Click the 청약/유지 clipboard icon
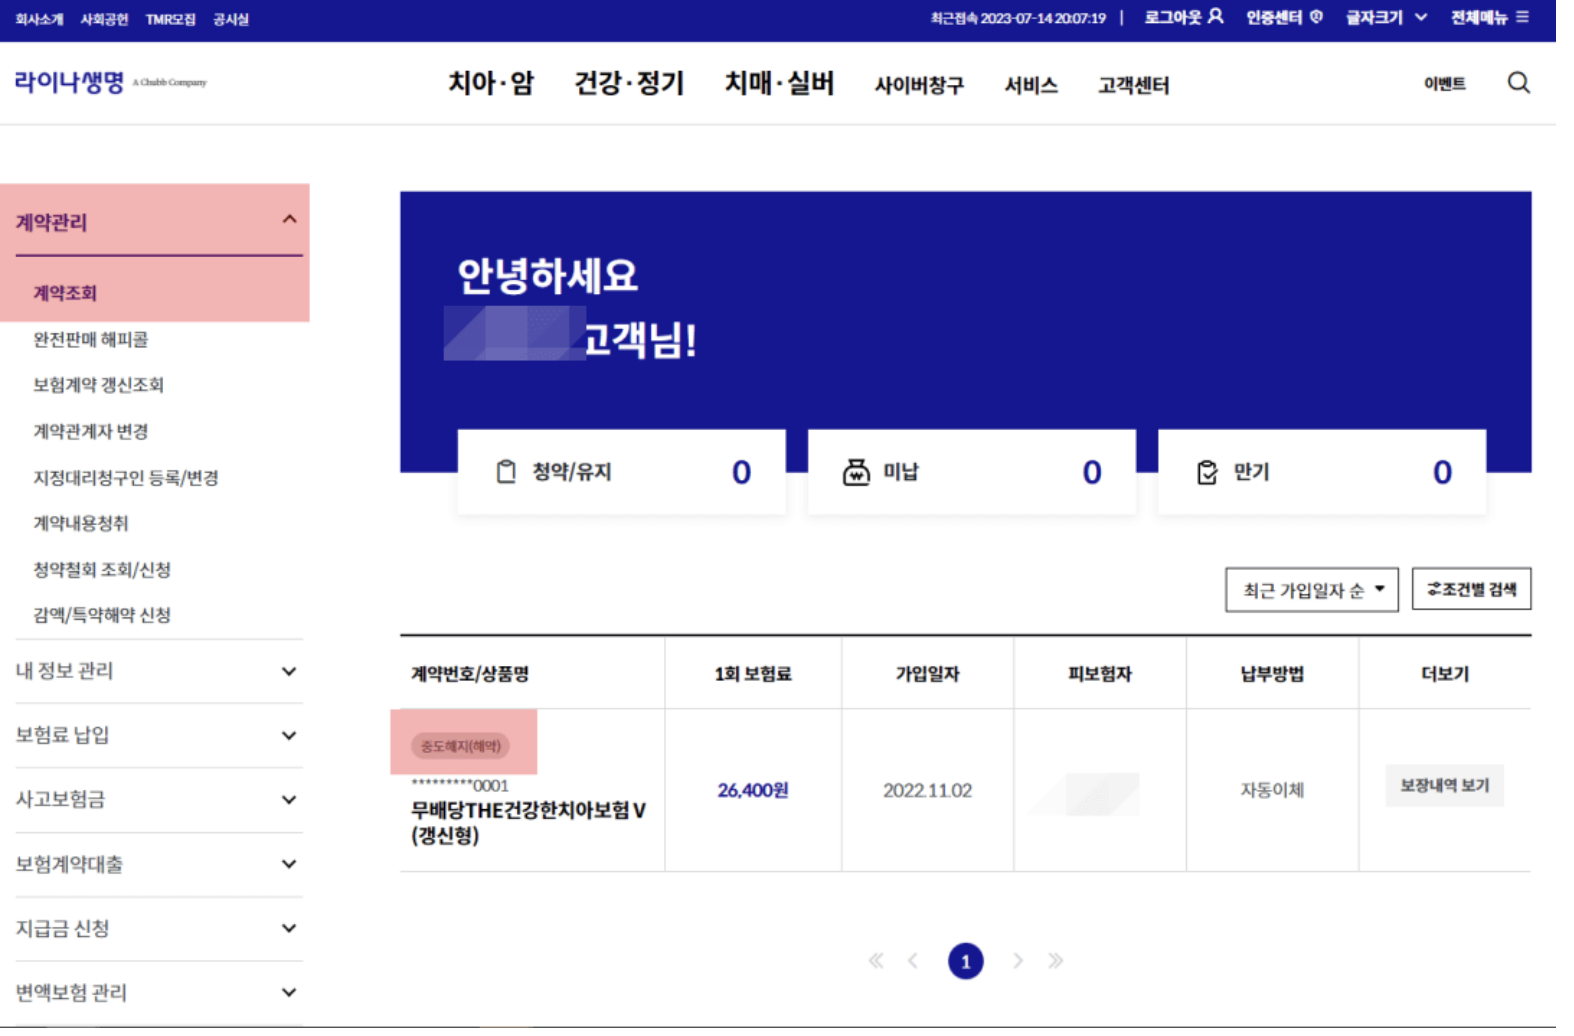The width and height of the screenshot is (1574, 1036). [x=506, y=472]
